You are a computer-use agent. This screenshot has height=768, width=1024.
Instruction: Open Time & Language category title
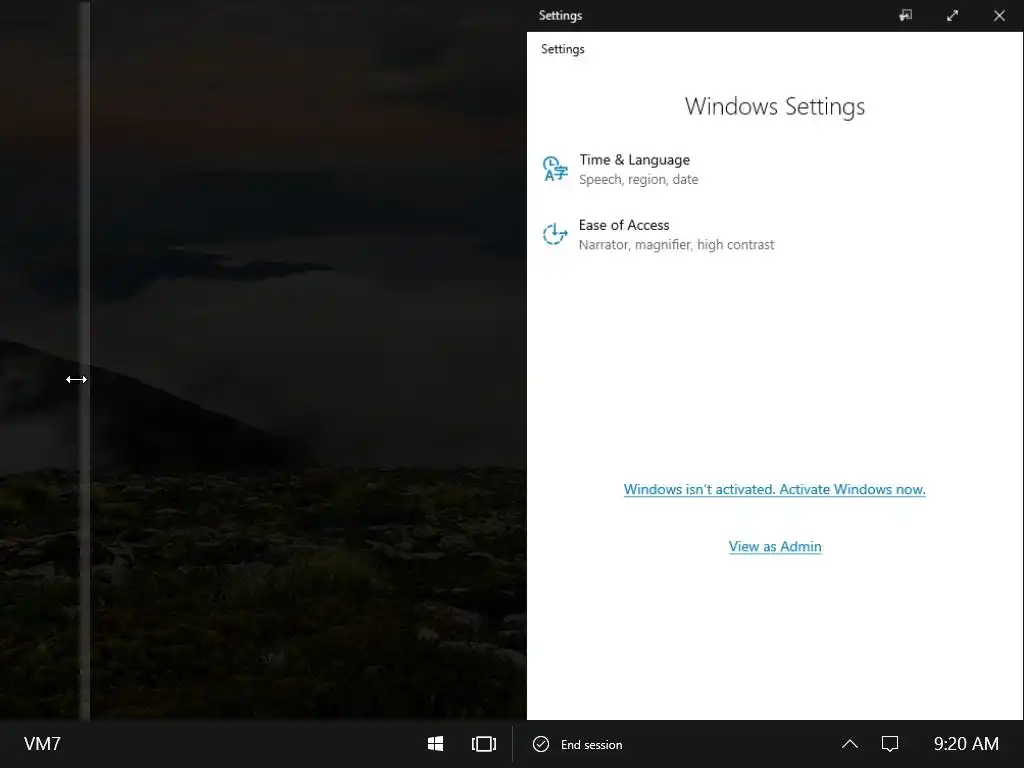[634, 160]
